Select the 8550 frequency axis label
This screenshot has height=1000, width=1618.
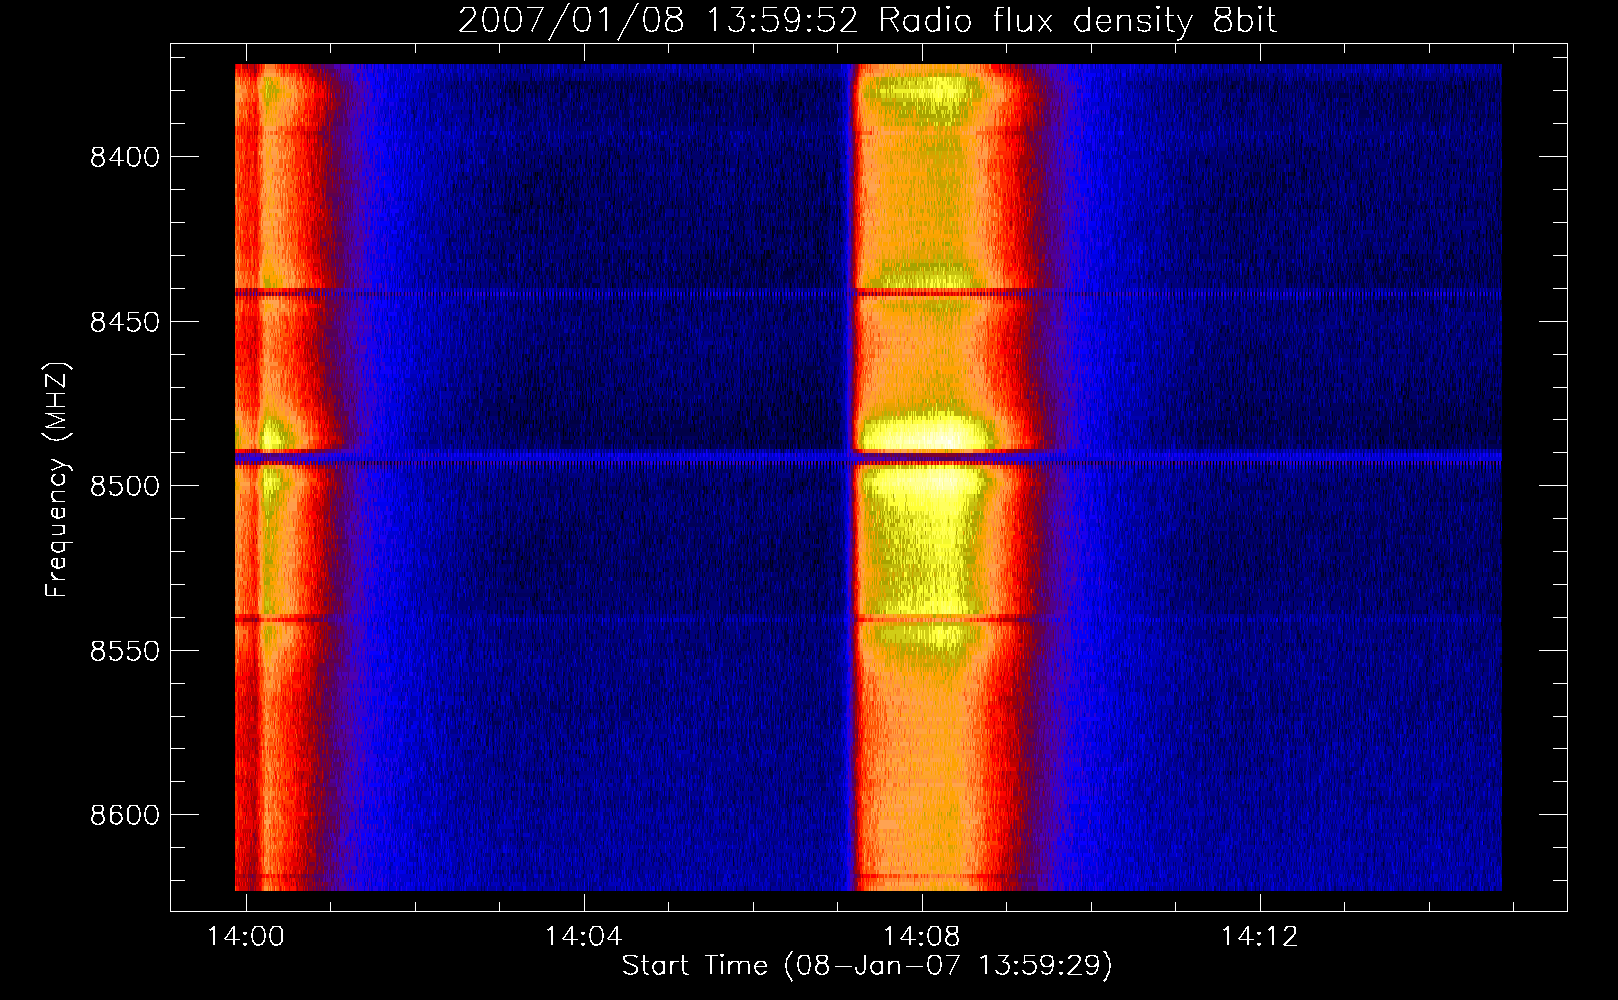[124, 651]
